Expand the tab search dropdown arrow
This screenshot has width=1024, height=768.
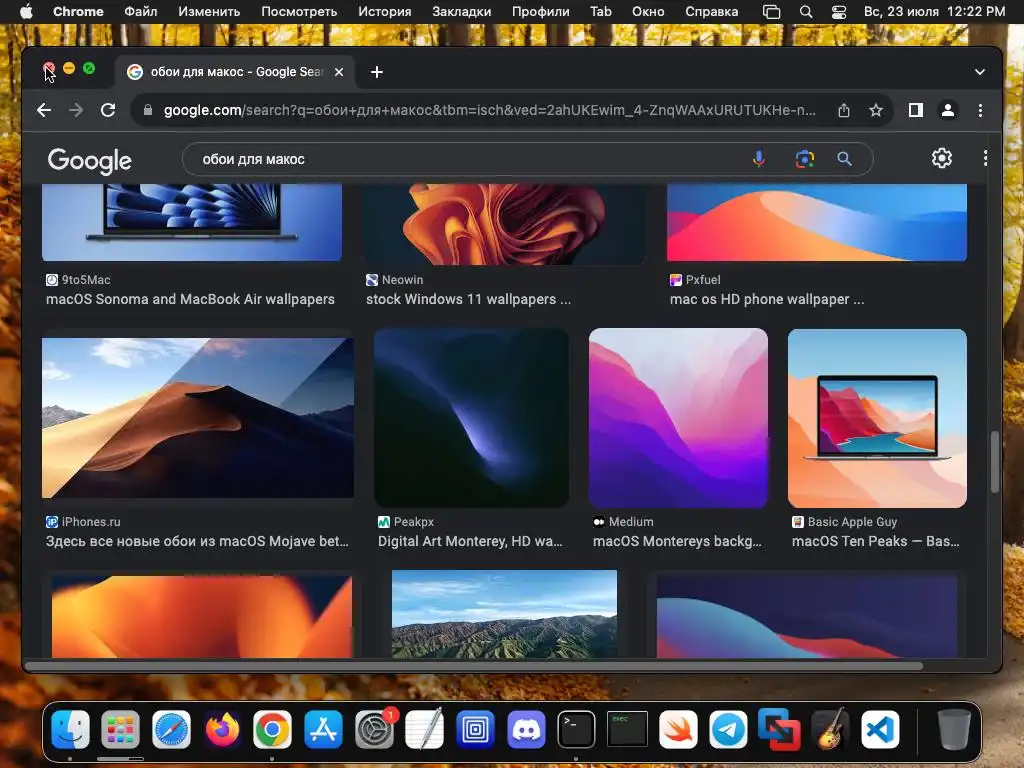(980, 72)
